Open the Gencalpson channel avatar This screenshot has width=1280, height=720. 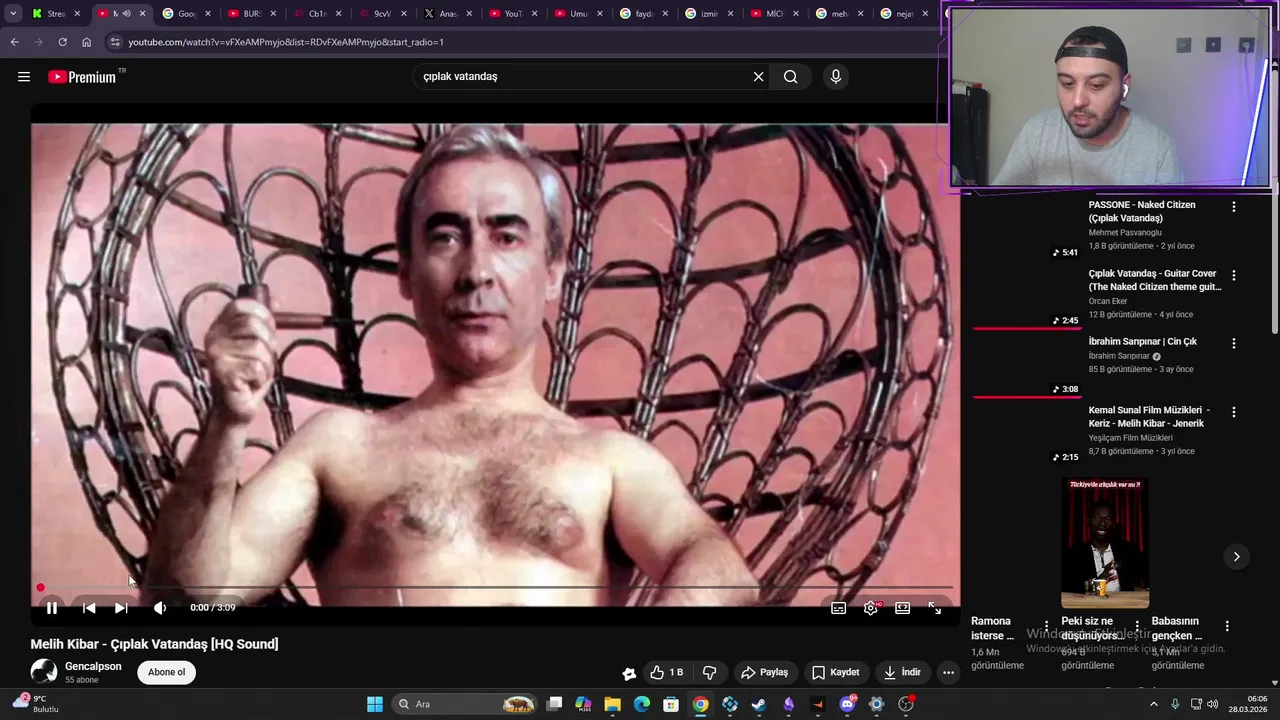click(x=44, y=672)
